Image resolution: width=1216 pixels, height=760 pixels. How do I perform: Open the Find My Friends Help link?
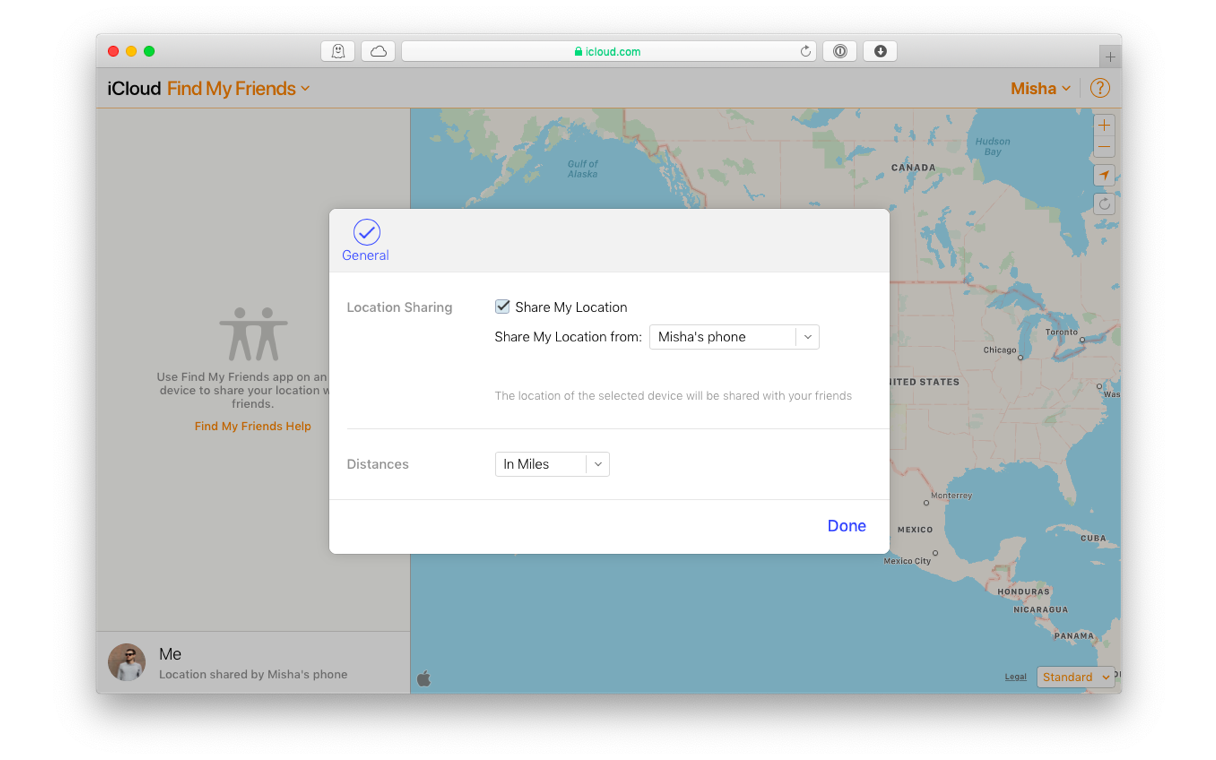point(253,426)
